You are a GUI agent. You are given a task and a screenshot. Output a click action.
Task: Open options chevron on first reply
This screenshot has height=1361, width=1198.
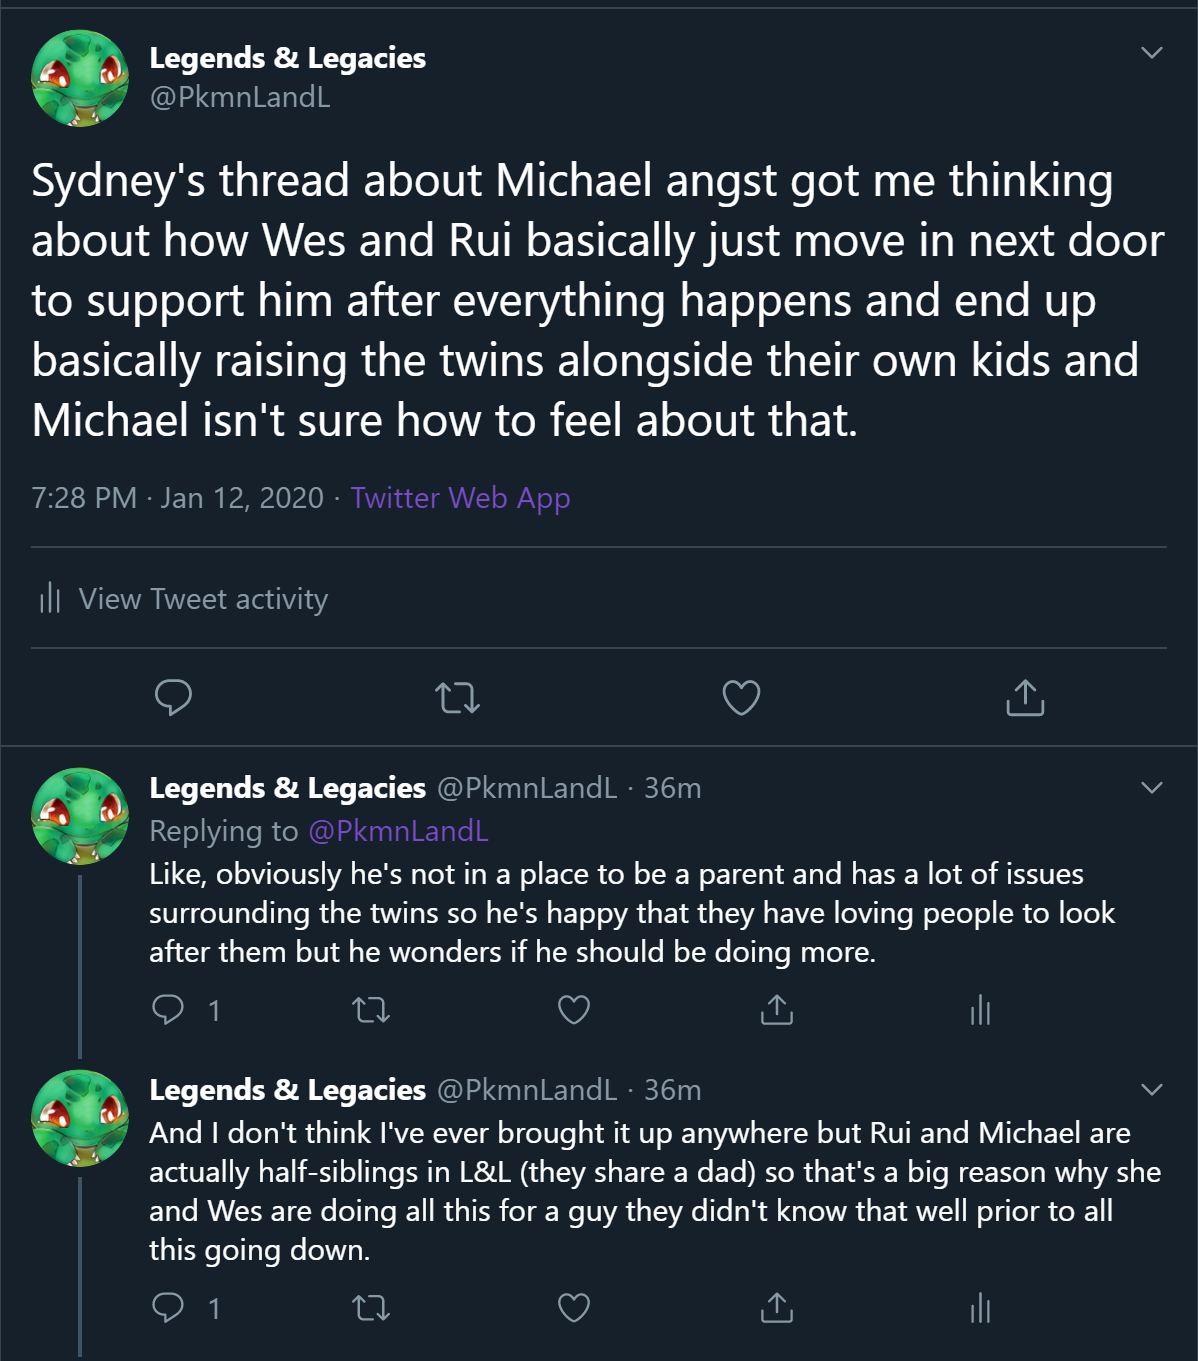tap(1152, 788)
